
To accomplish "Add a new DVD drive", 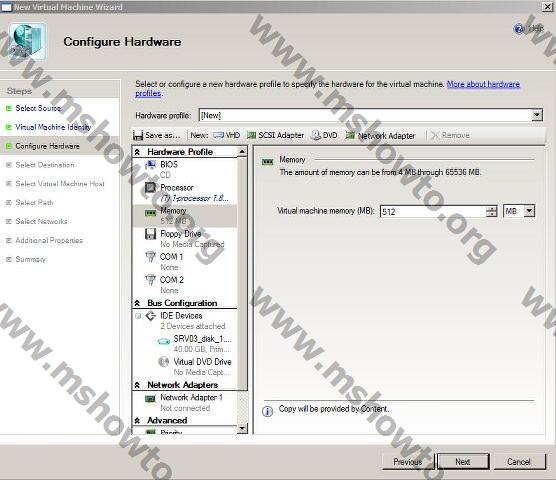I will [x=324, y=135].
